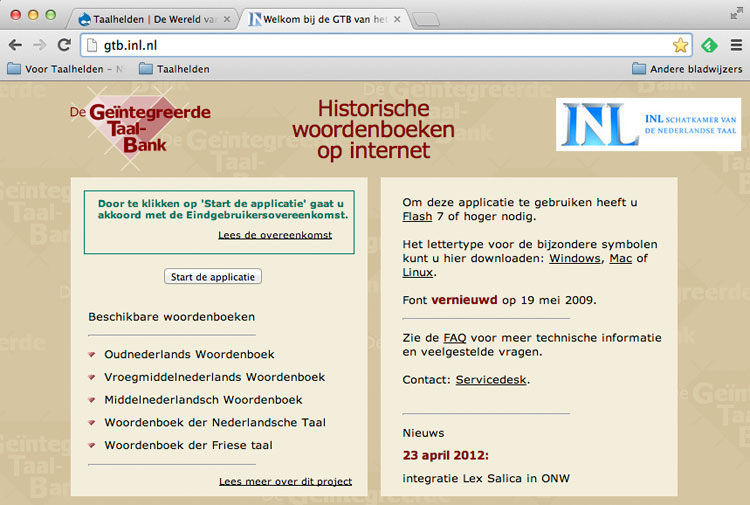Image resolution: width=750 pixels, height=505 pixels.
Task: Open a new tab with the blank tab button
Action: [x=426, y=20]
